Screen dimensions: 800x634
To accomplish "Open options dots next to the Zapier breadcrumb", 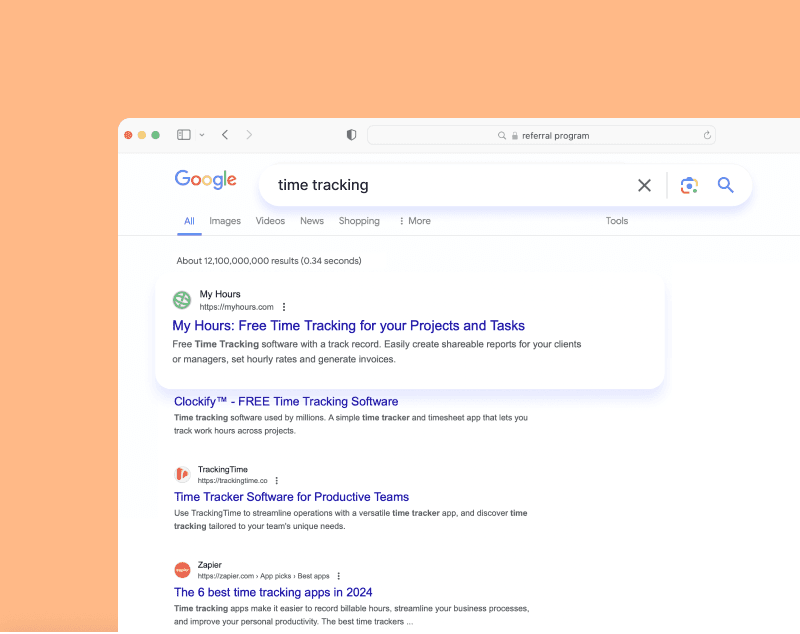I will [338, 576].
